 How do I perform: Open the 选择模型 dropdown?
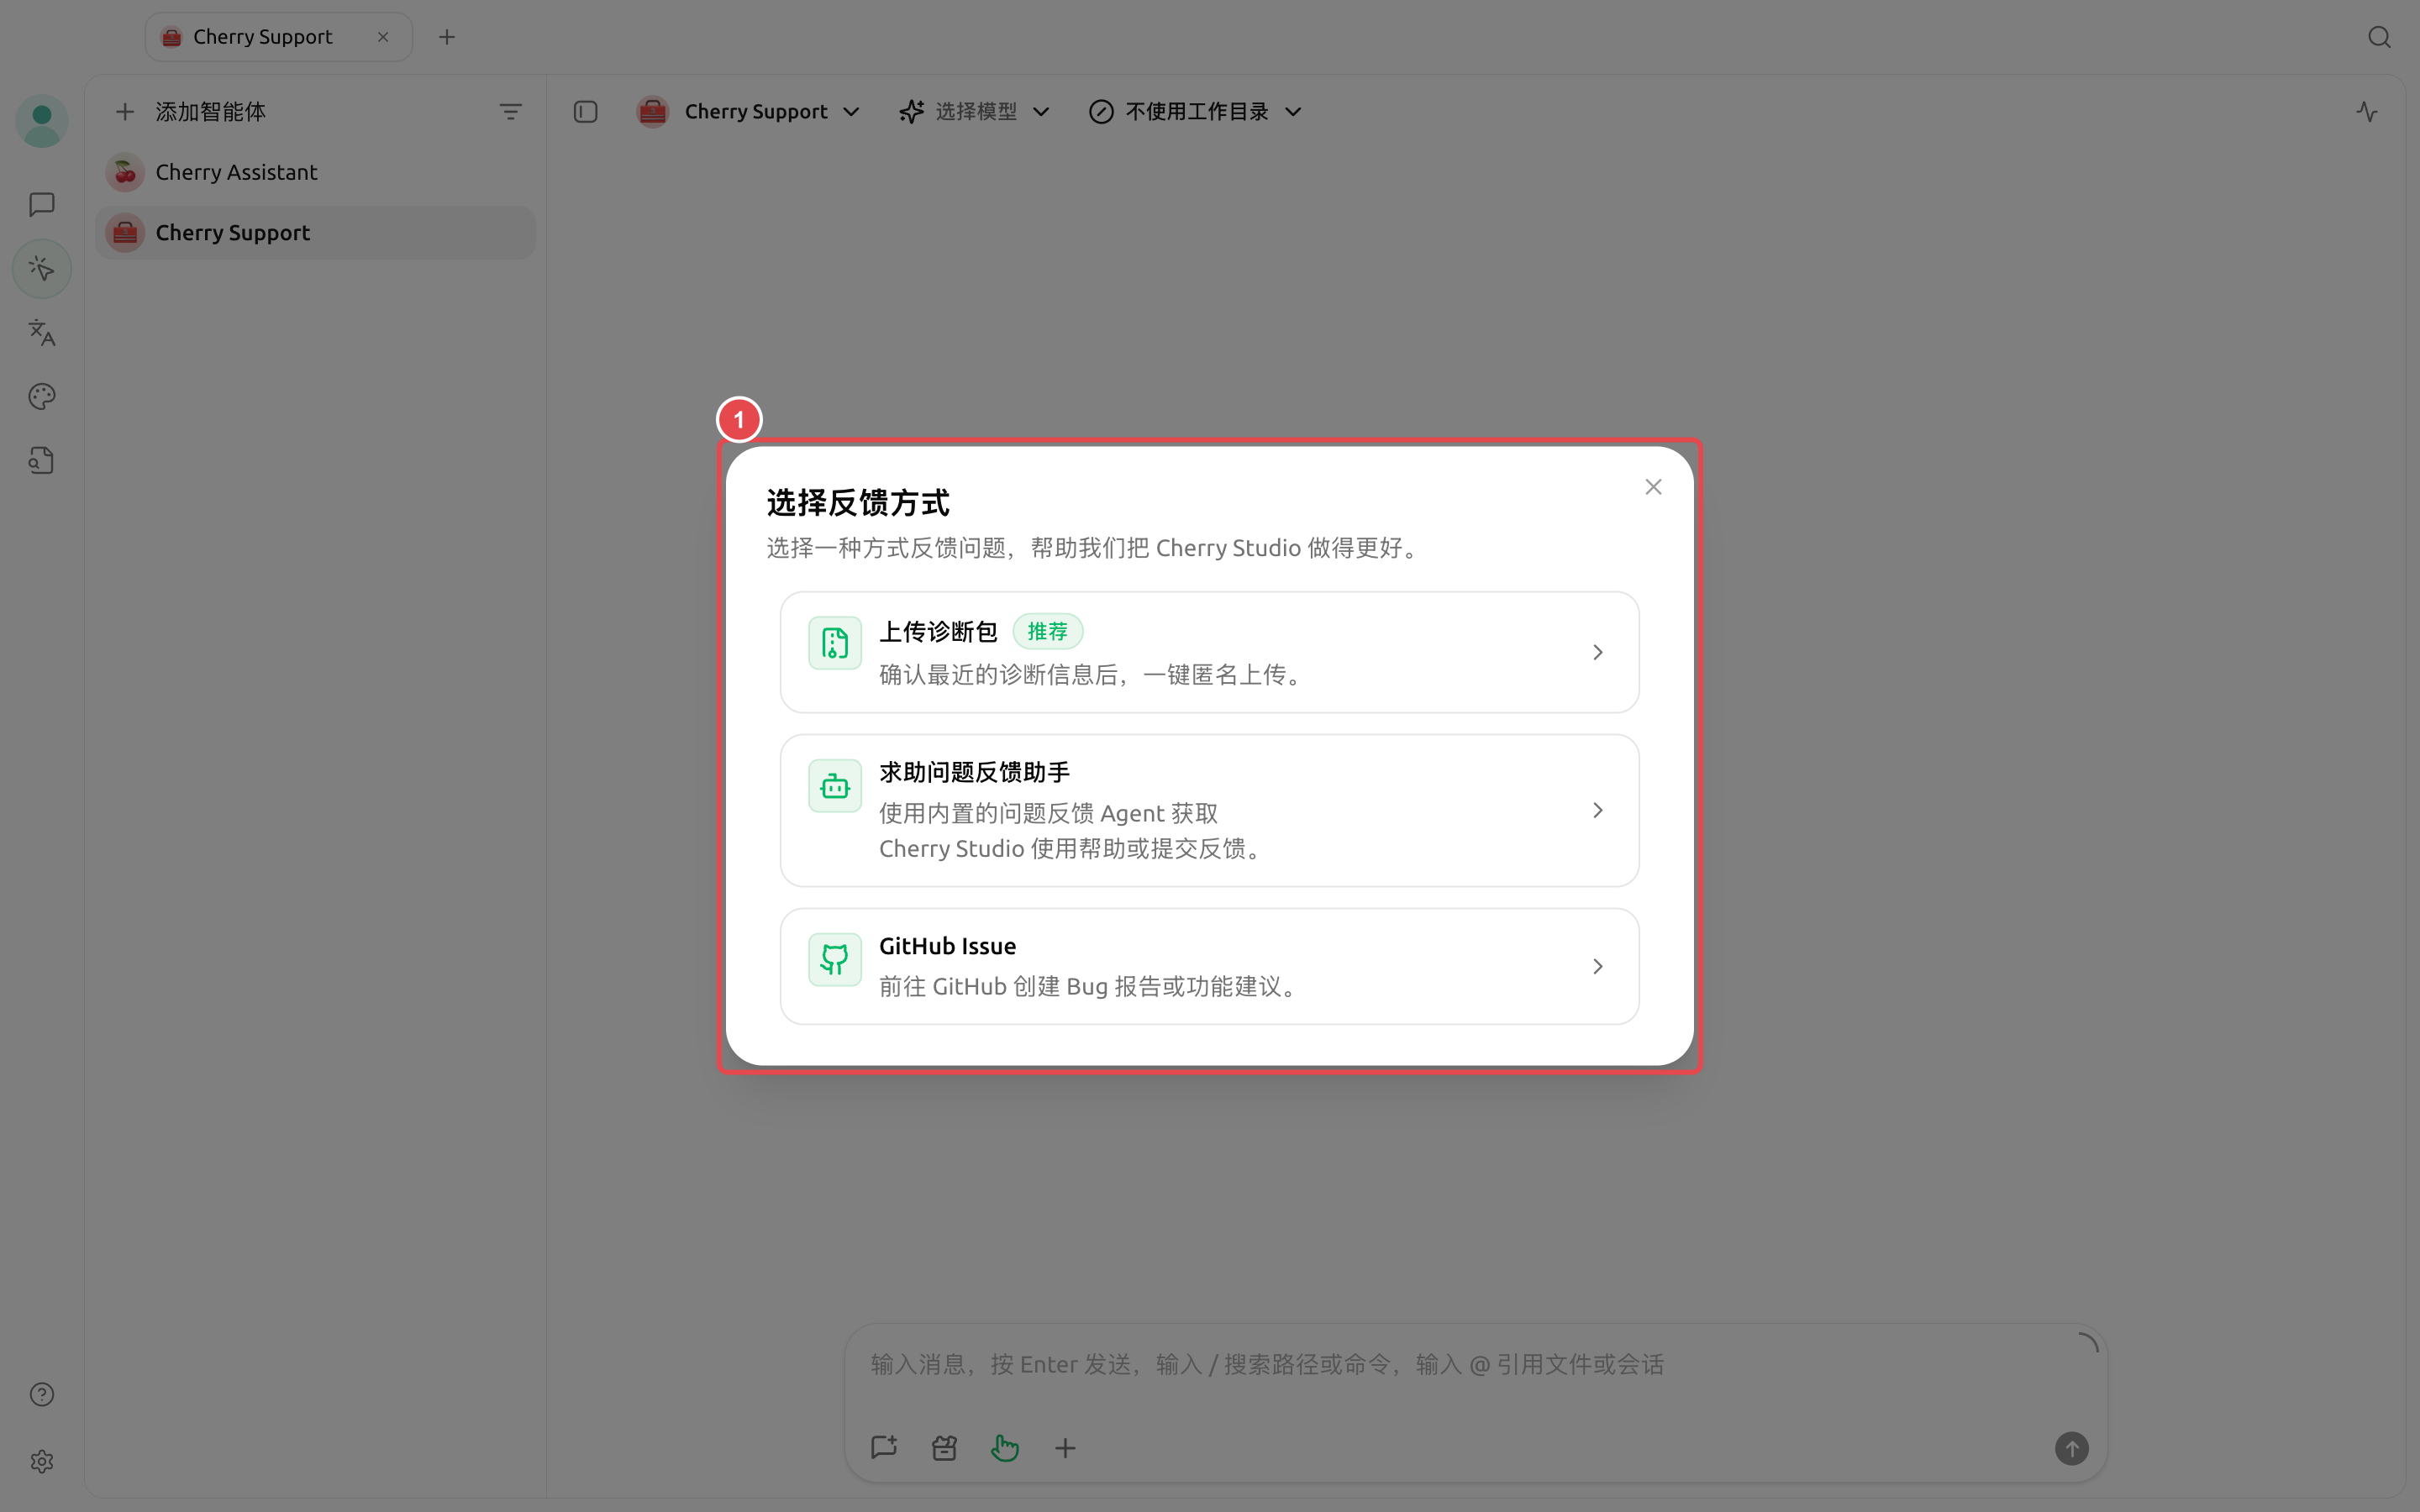tap(974, 111)
